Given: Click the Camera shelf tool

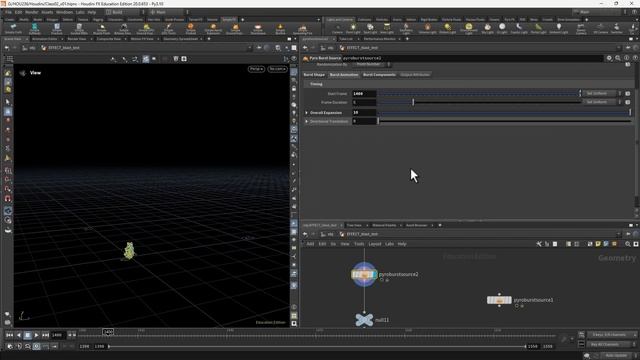Looking at the screenshot, I should [x=337, y=29].
